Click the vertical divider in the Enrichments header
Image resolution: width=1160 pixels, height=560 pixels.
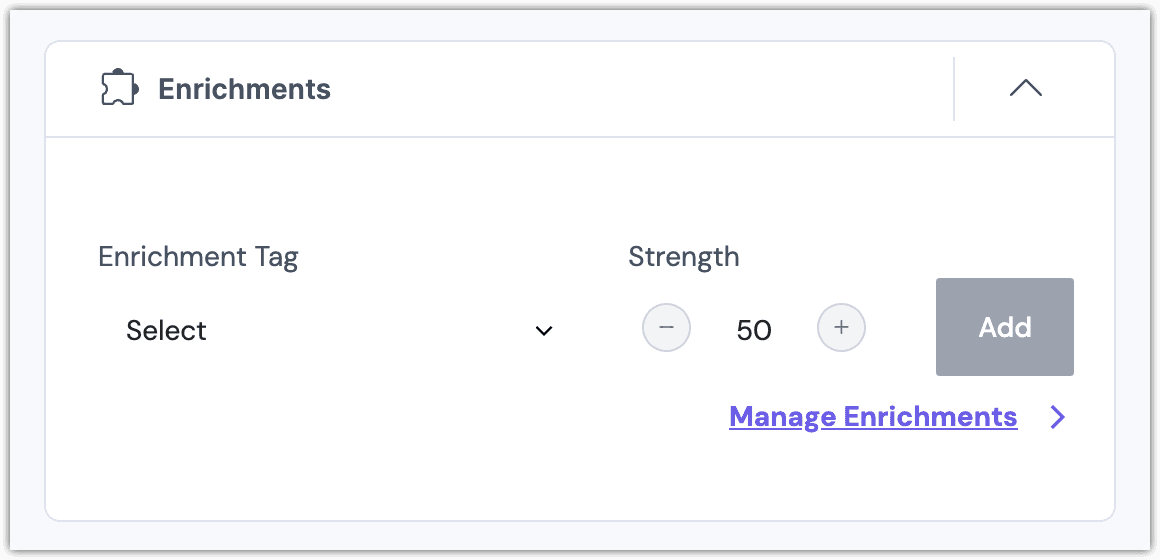[x=954, y=89]
